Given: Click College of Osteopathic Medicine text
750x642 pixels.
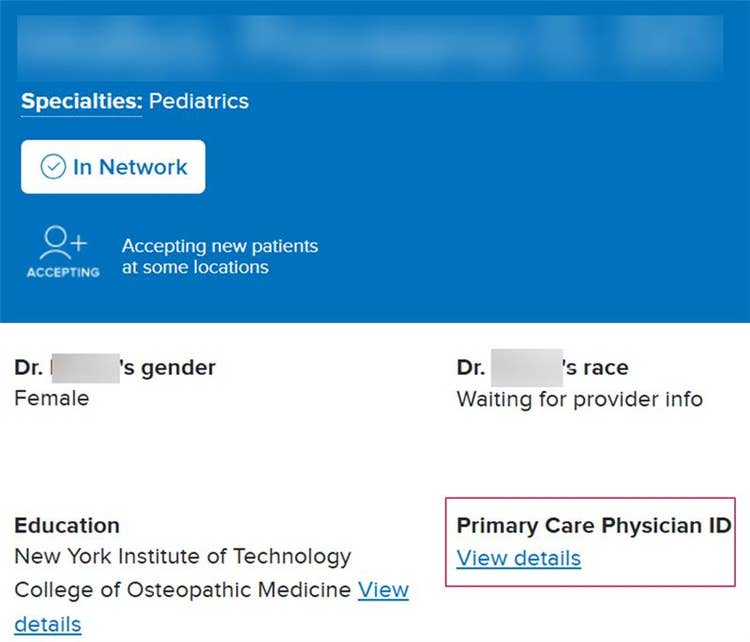Looking at the screenshot, I should point(182,589).
